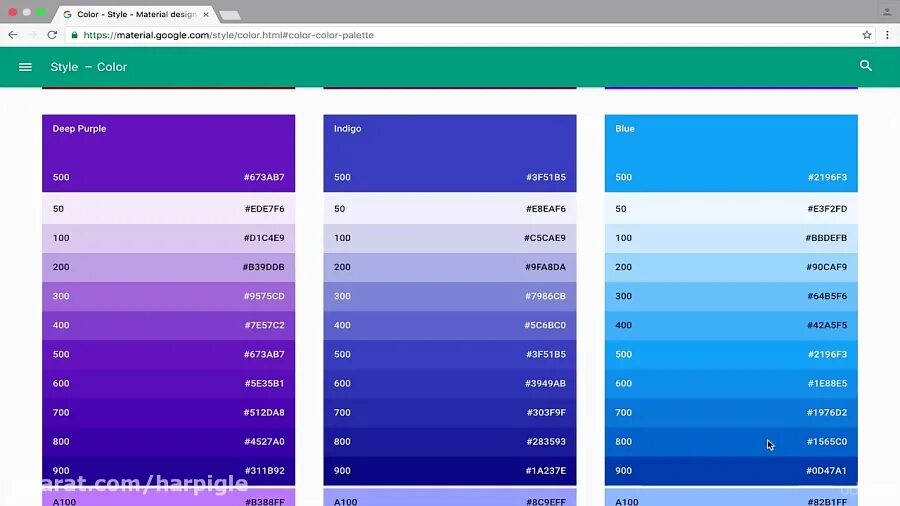Viewport: 900px width, 506px height.
Task: Reload the page with refresh icon
Action: (x=52, y=35)
